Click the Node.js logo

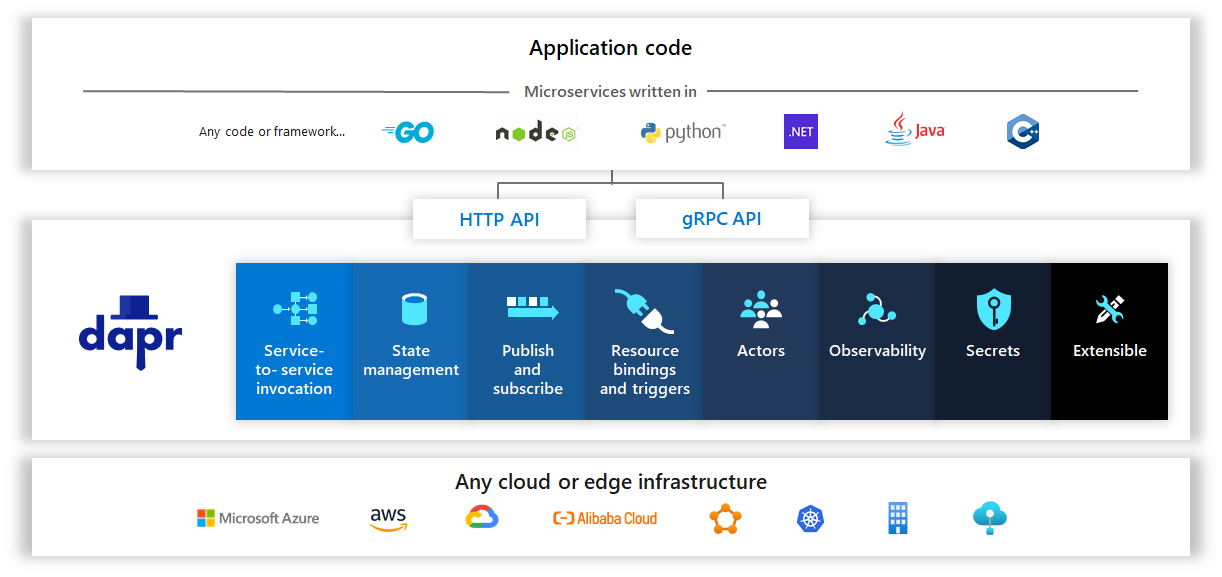[536, 131]
